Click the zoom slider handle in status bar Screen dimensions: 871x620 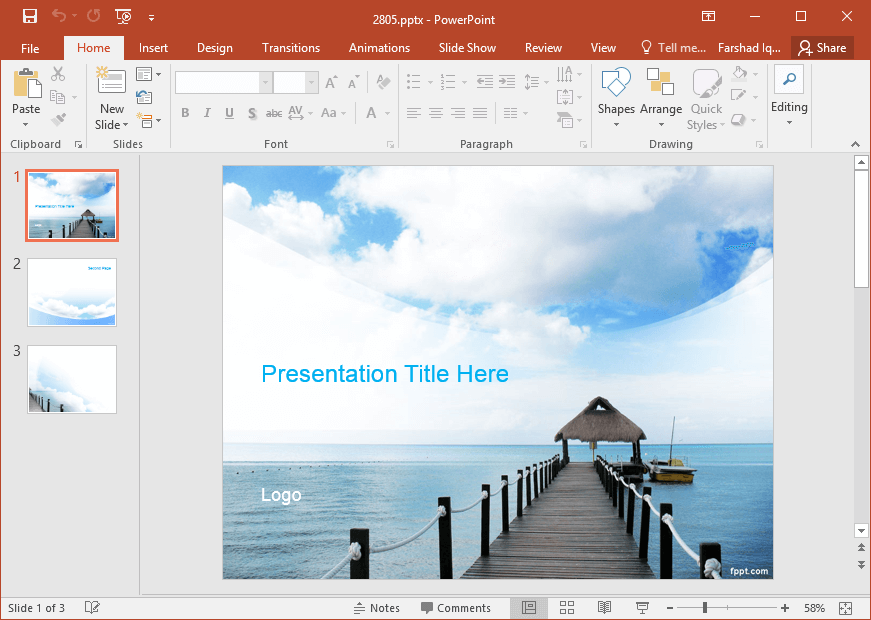coord(705,608)
